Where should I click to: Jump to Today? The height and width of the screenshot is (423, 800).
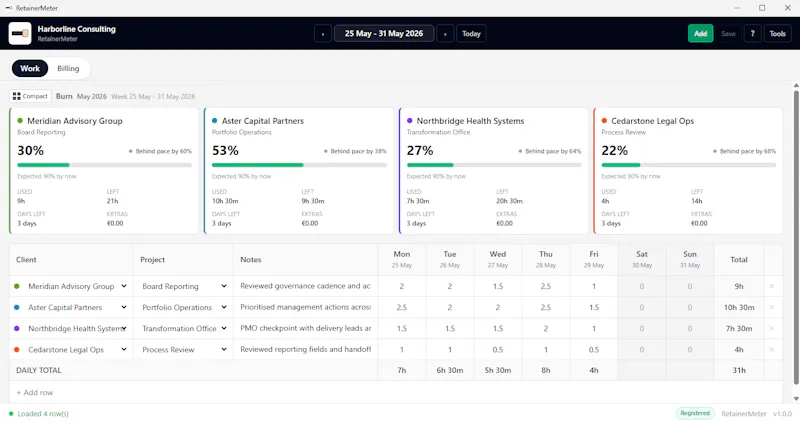471,34
